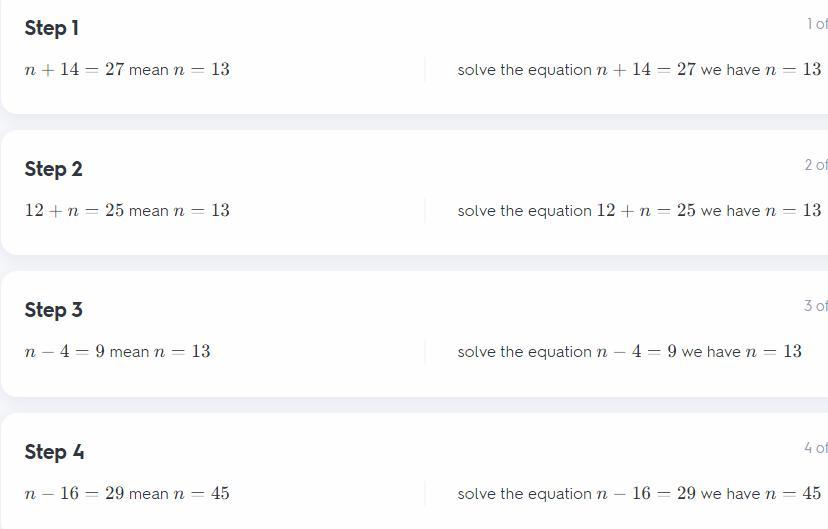Click explanation solving n + 14 = 27
828x529 pixels.
639,69
